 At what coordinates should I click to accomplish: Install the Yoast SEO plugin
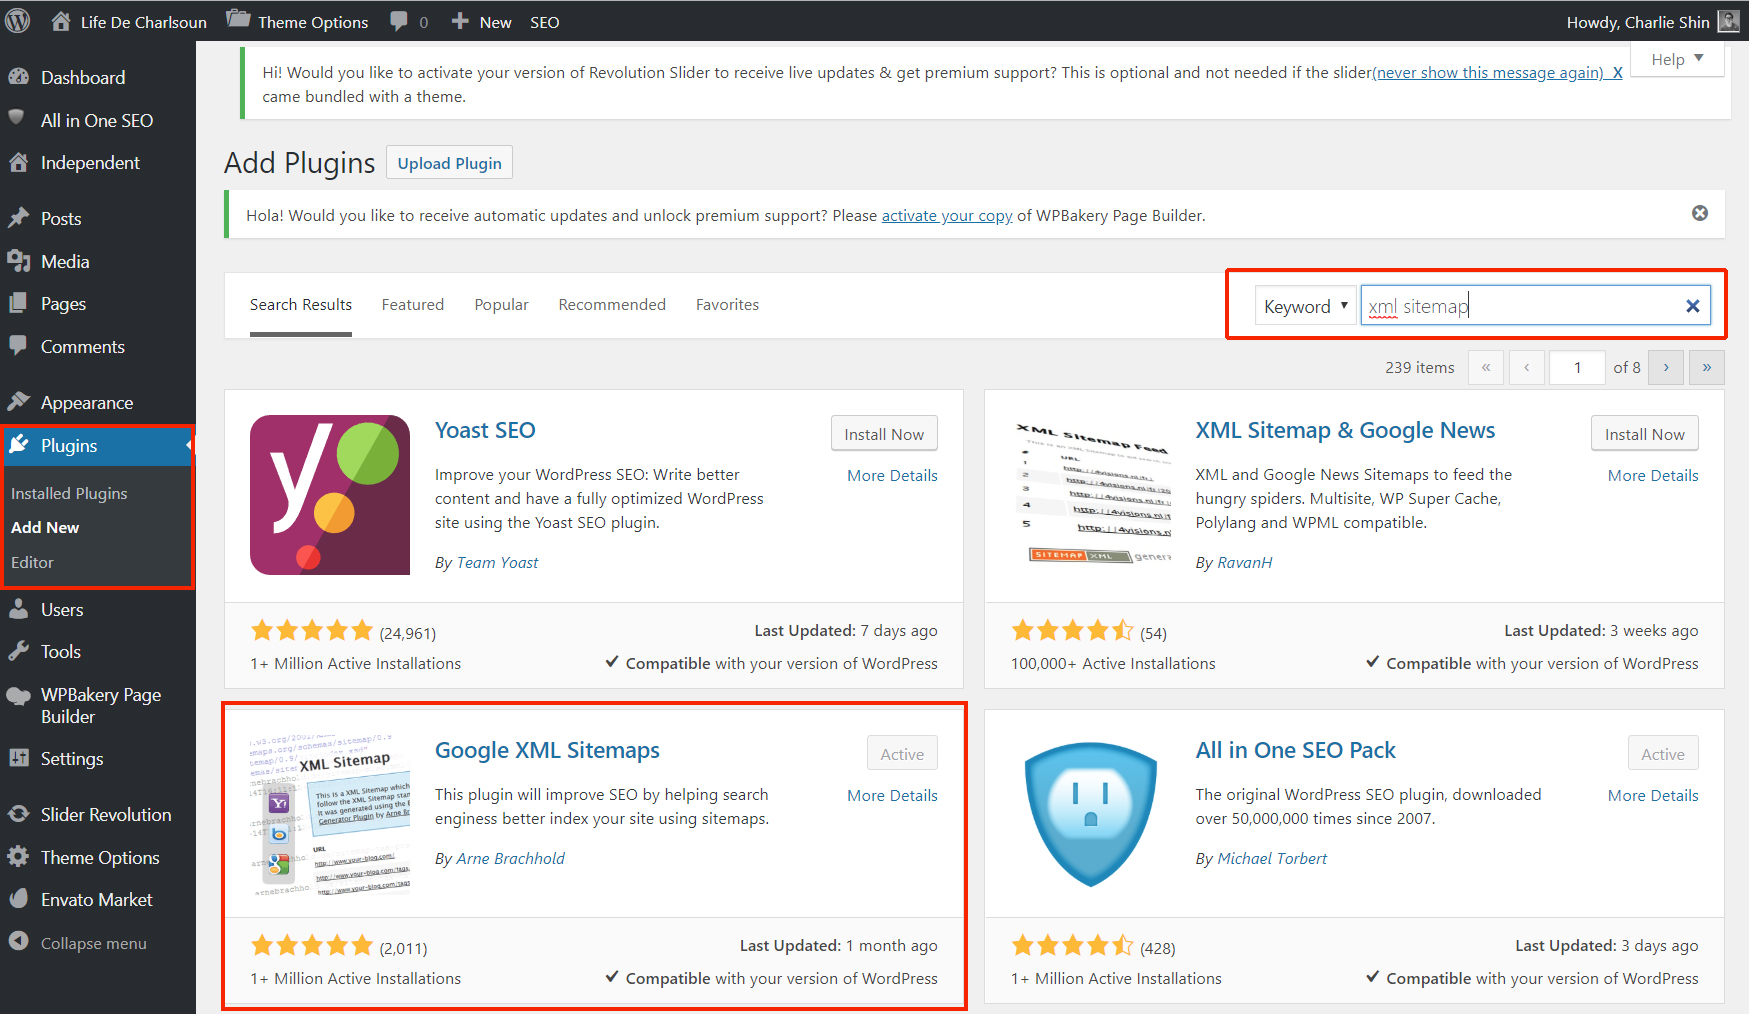(x=884, y=434)
